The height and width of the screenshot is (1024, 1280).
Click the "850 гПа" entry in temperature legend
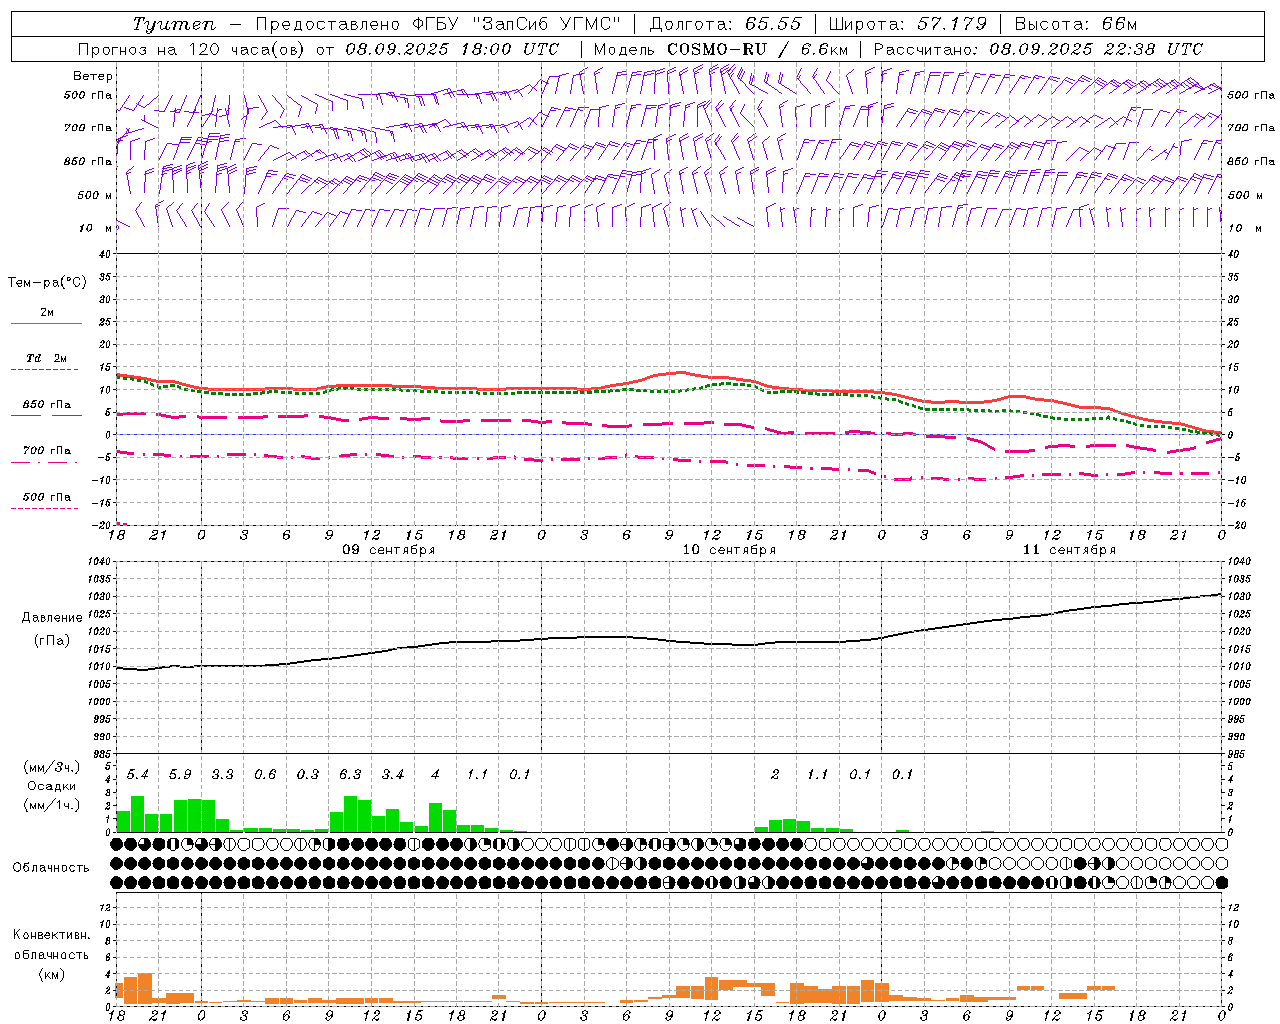(x=47, y=405)
